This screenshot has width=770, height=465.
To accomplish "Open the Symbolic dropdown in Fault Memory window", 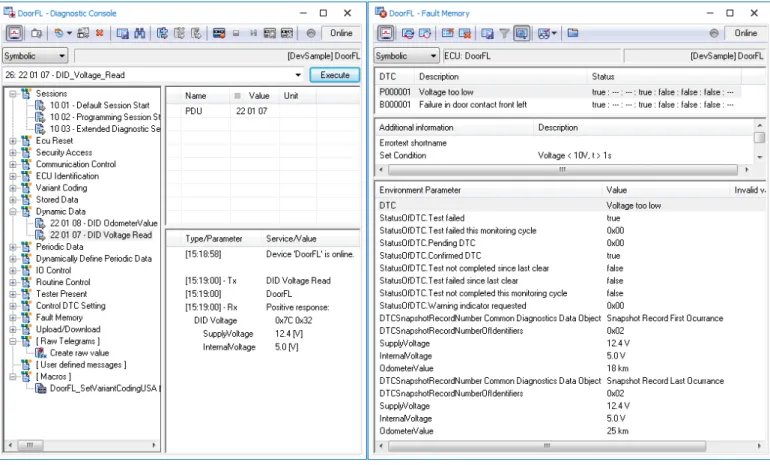I will pos(406,56).
